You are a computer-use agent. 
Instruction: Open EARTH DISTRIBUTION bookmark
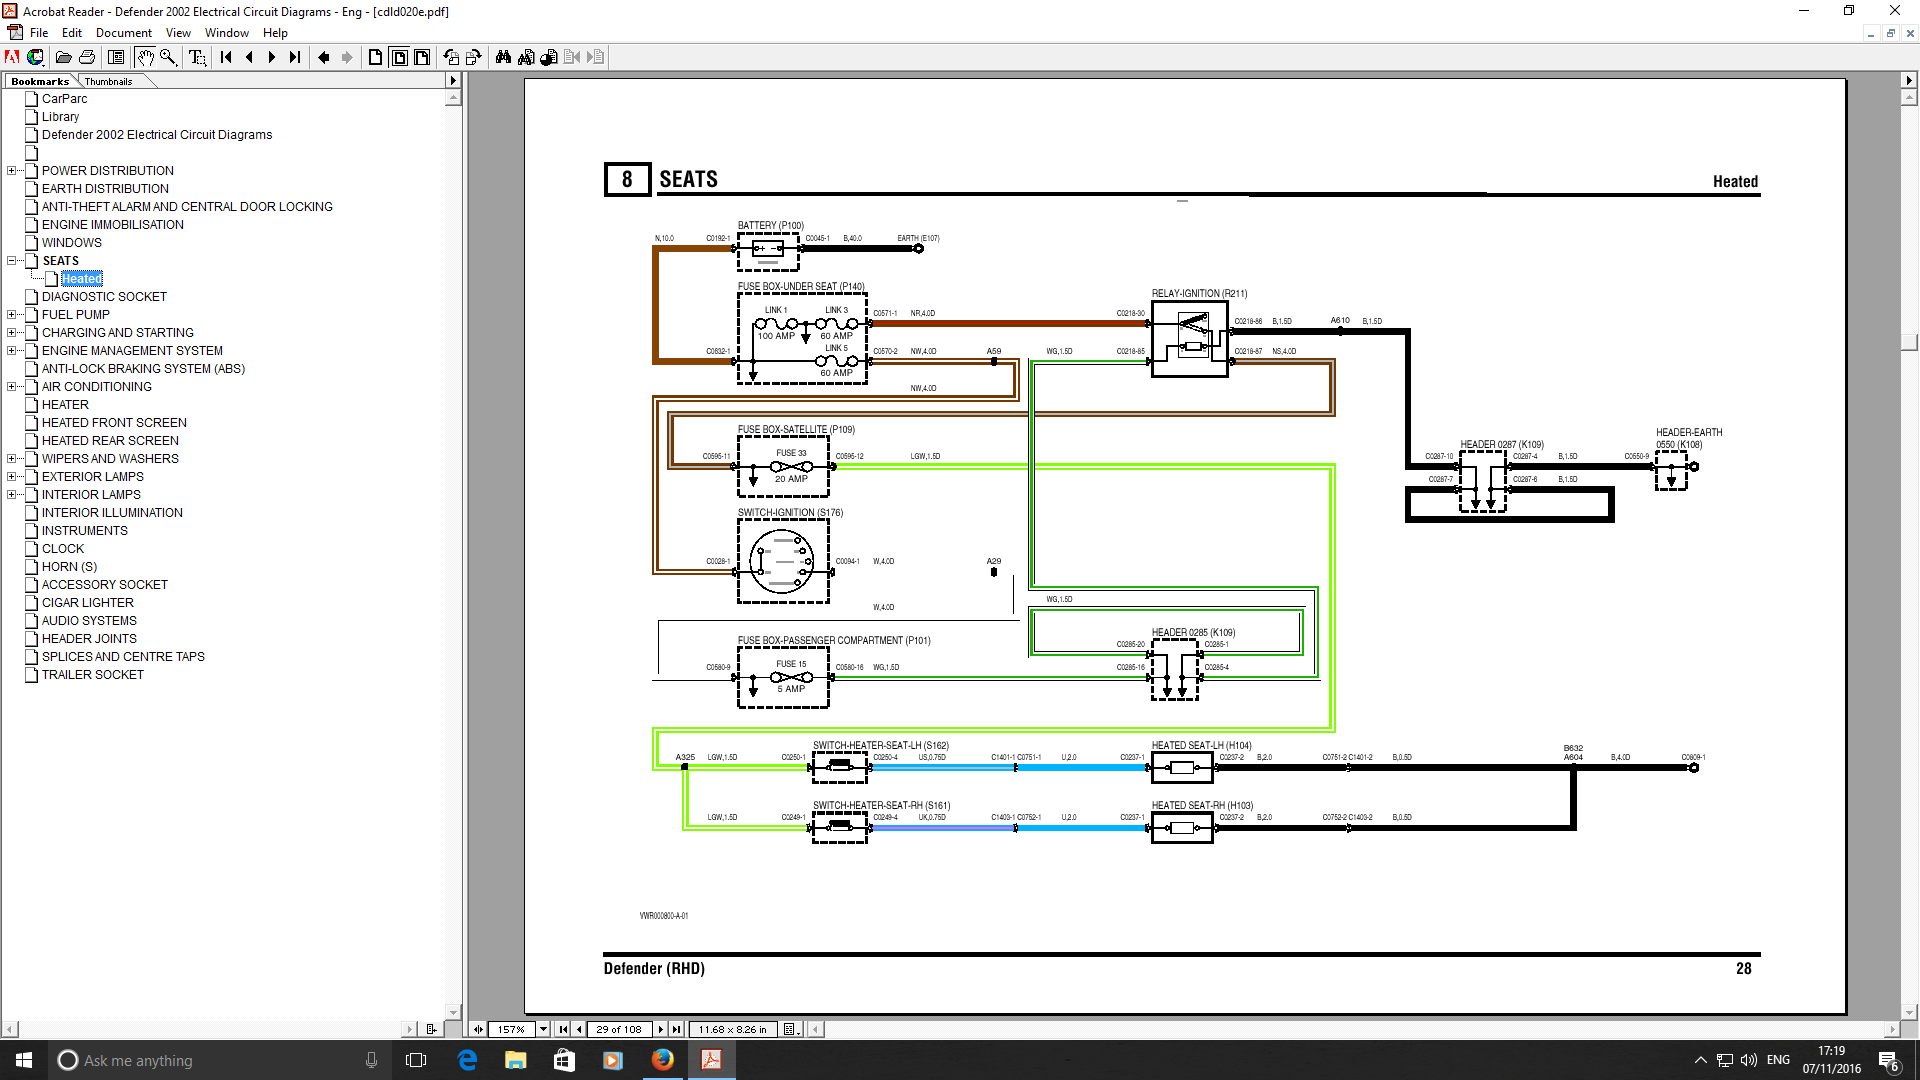(105, 189)
